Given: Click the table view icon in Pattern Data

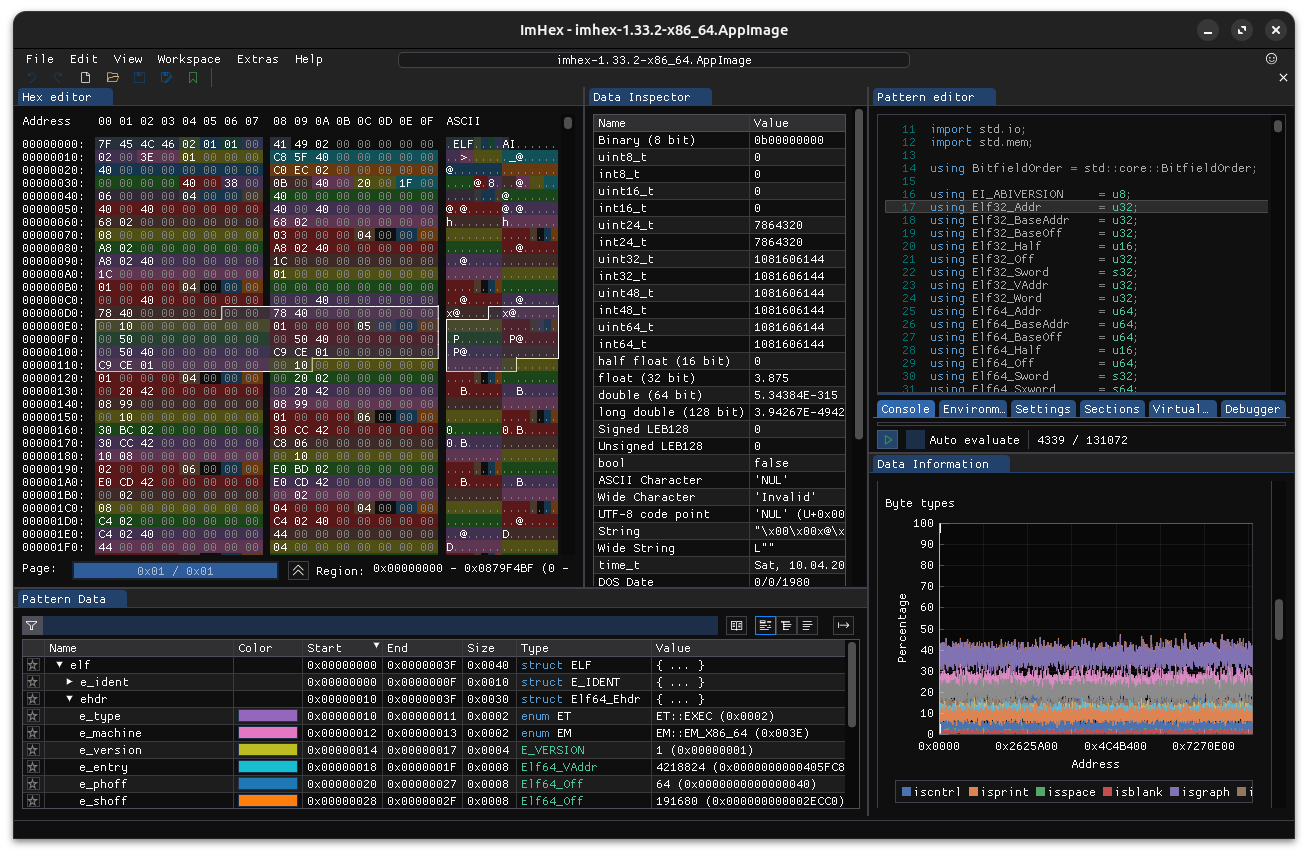Looking at the screenshot, I should tap(737, 626).
